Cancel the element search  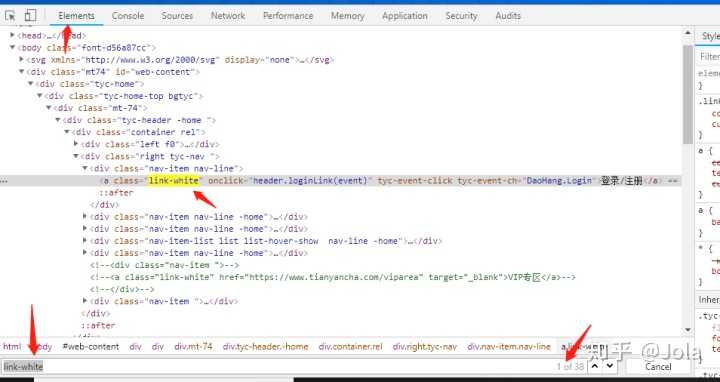point(658,366)
